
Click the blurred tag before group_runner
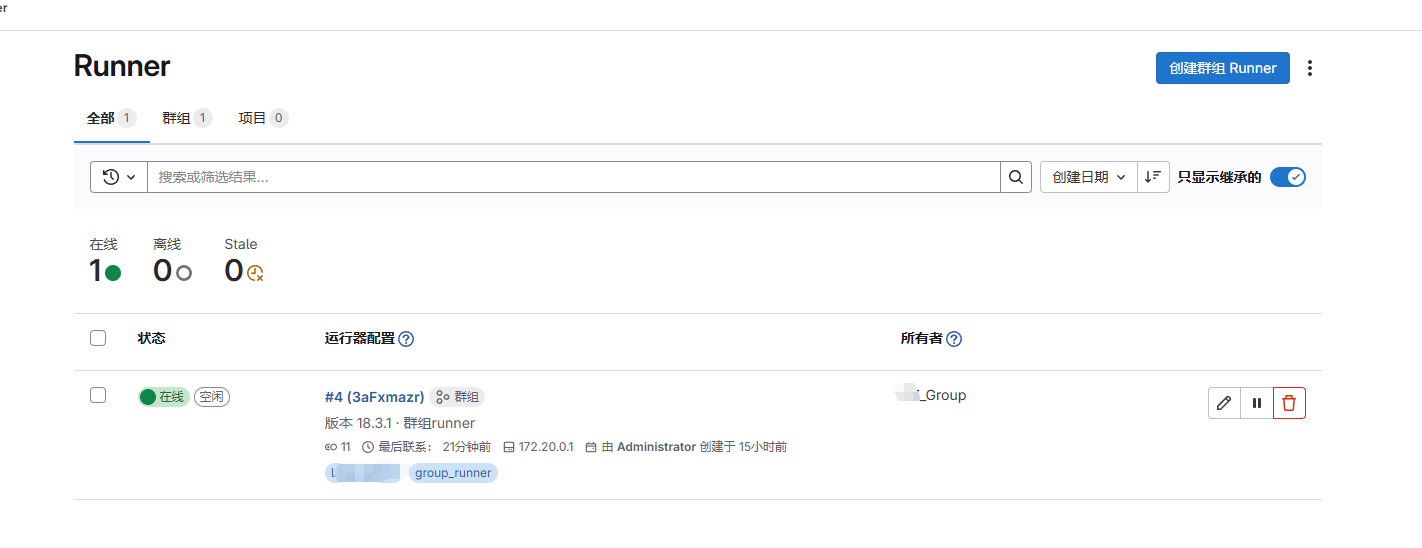point(363,473)
